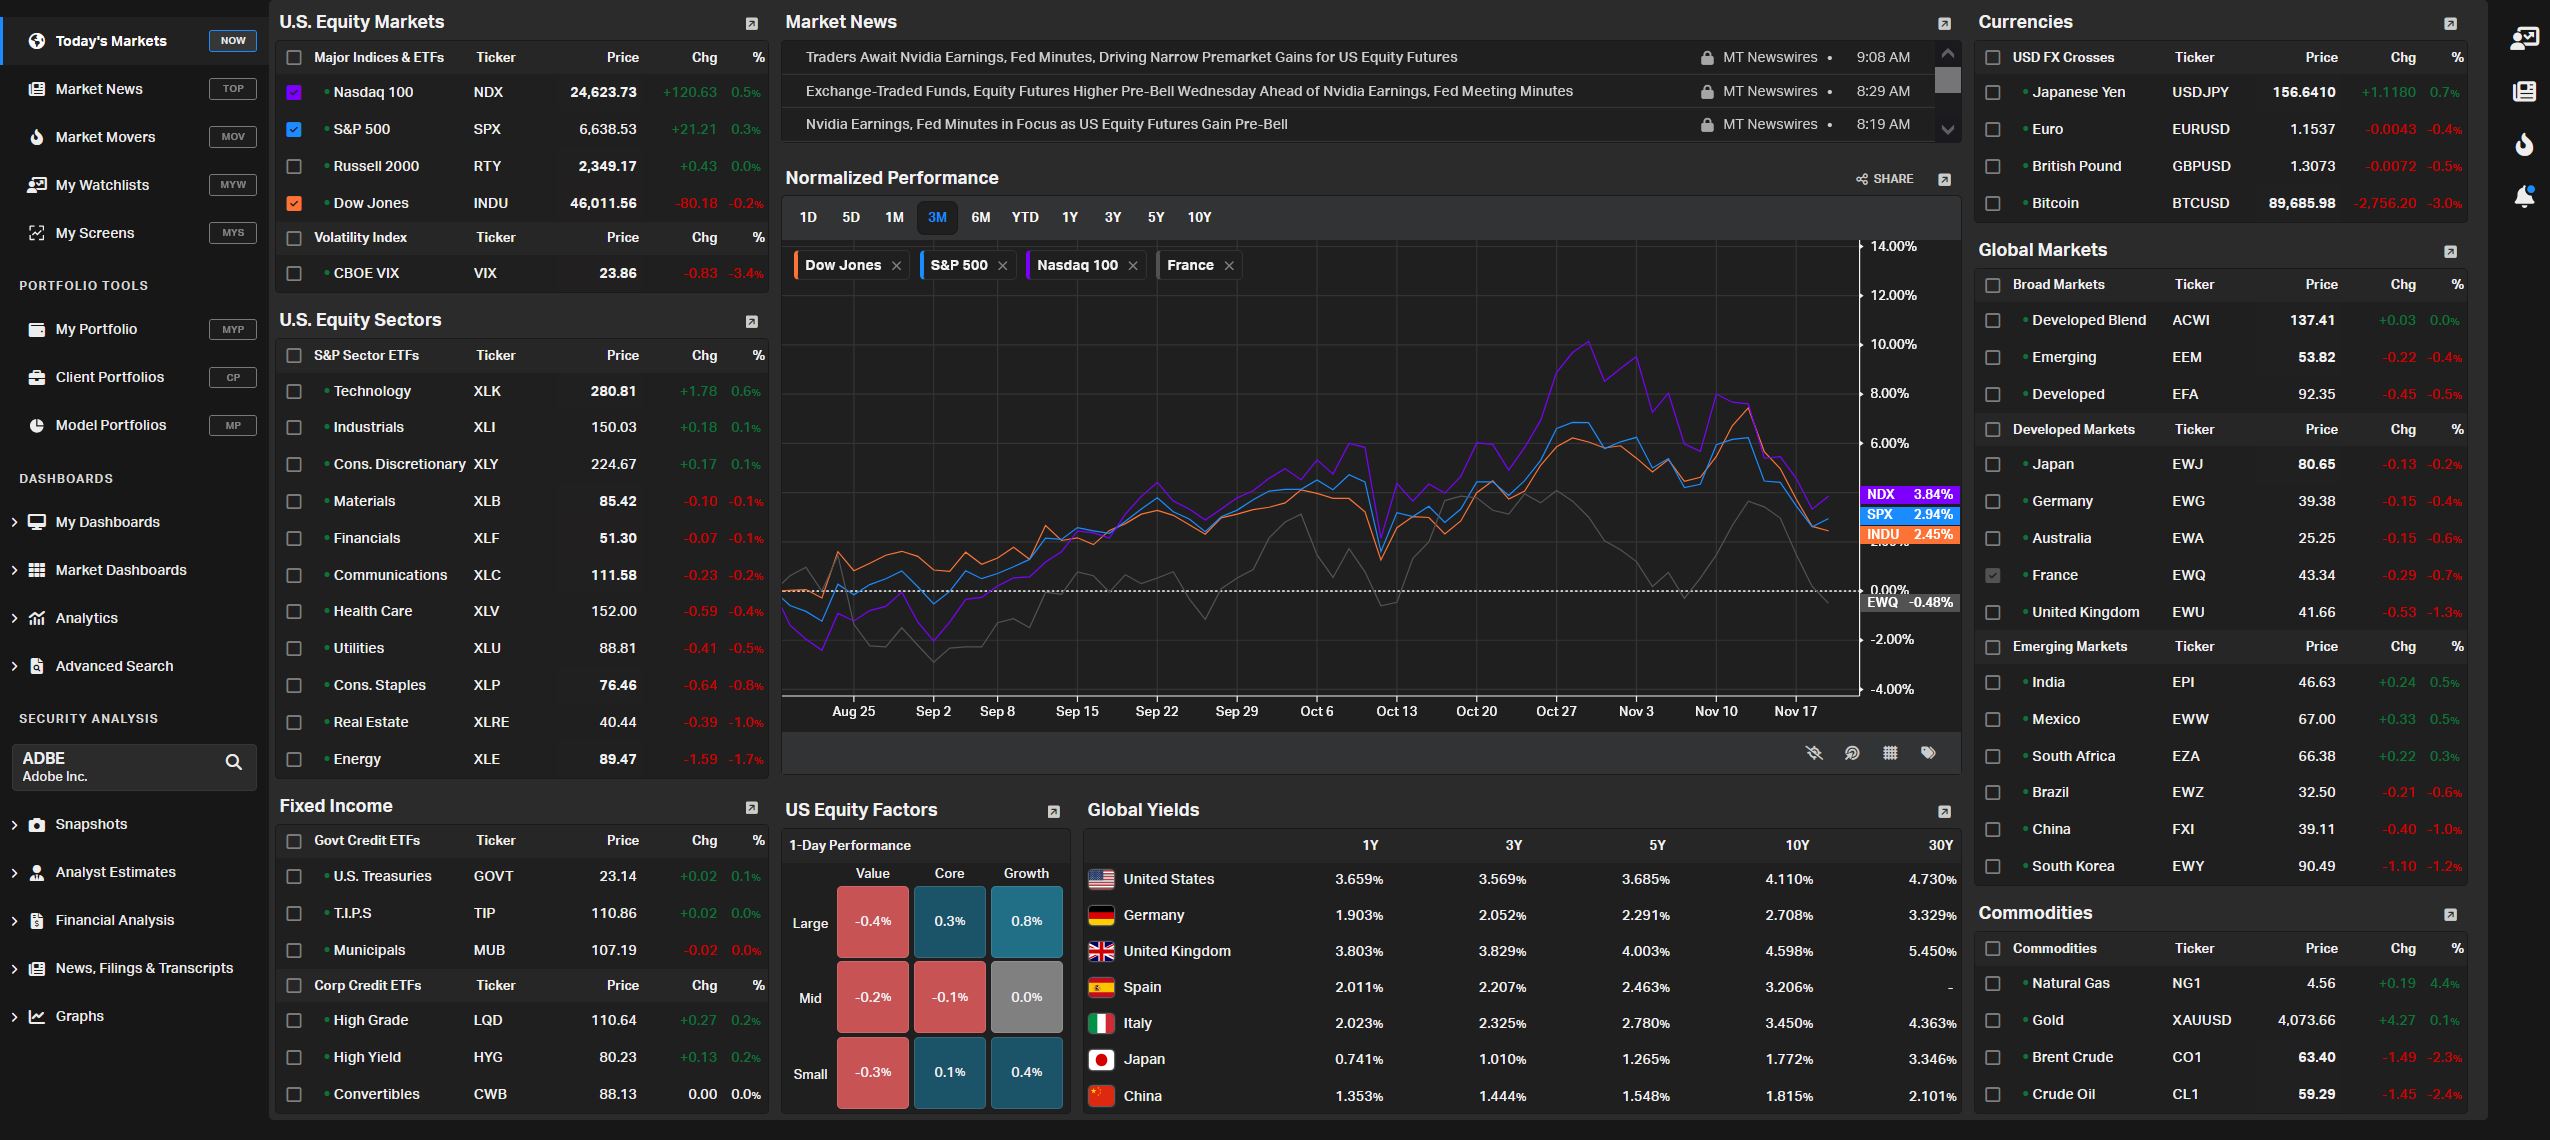
Task: Click the crossed-out gear chart icon
Action: coord(1814,753)
